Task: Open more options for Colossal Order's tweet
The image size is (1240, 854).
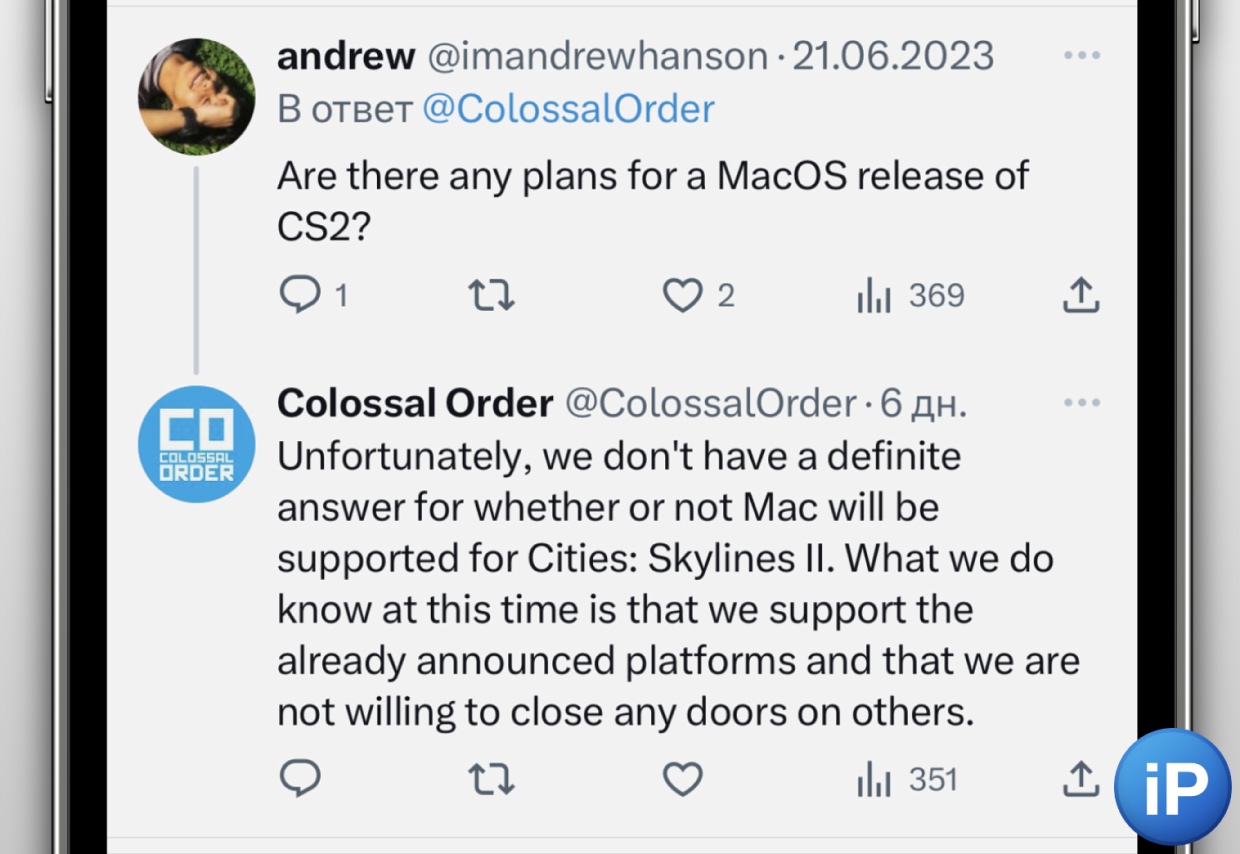Action: pos(1081,403)
